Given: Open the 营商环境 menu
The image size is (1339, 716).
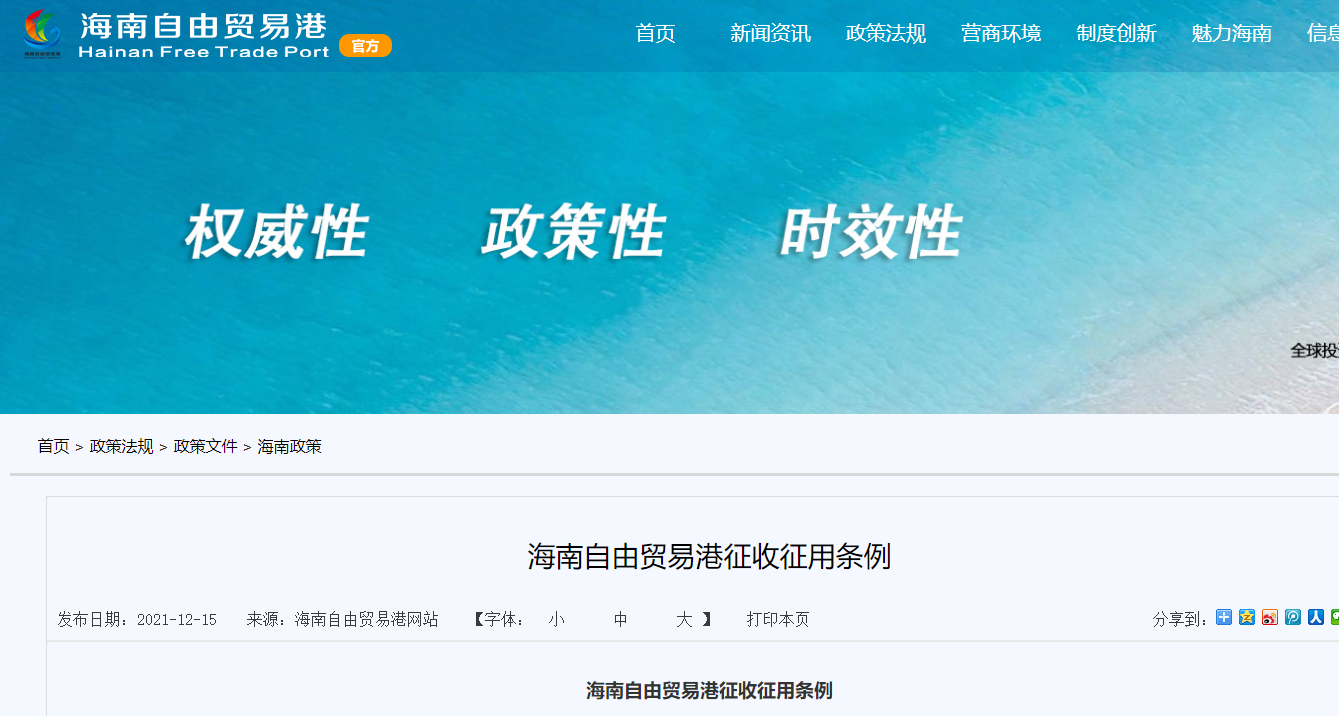Looking at the screenshot, I should tap(1001, 34).
